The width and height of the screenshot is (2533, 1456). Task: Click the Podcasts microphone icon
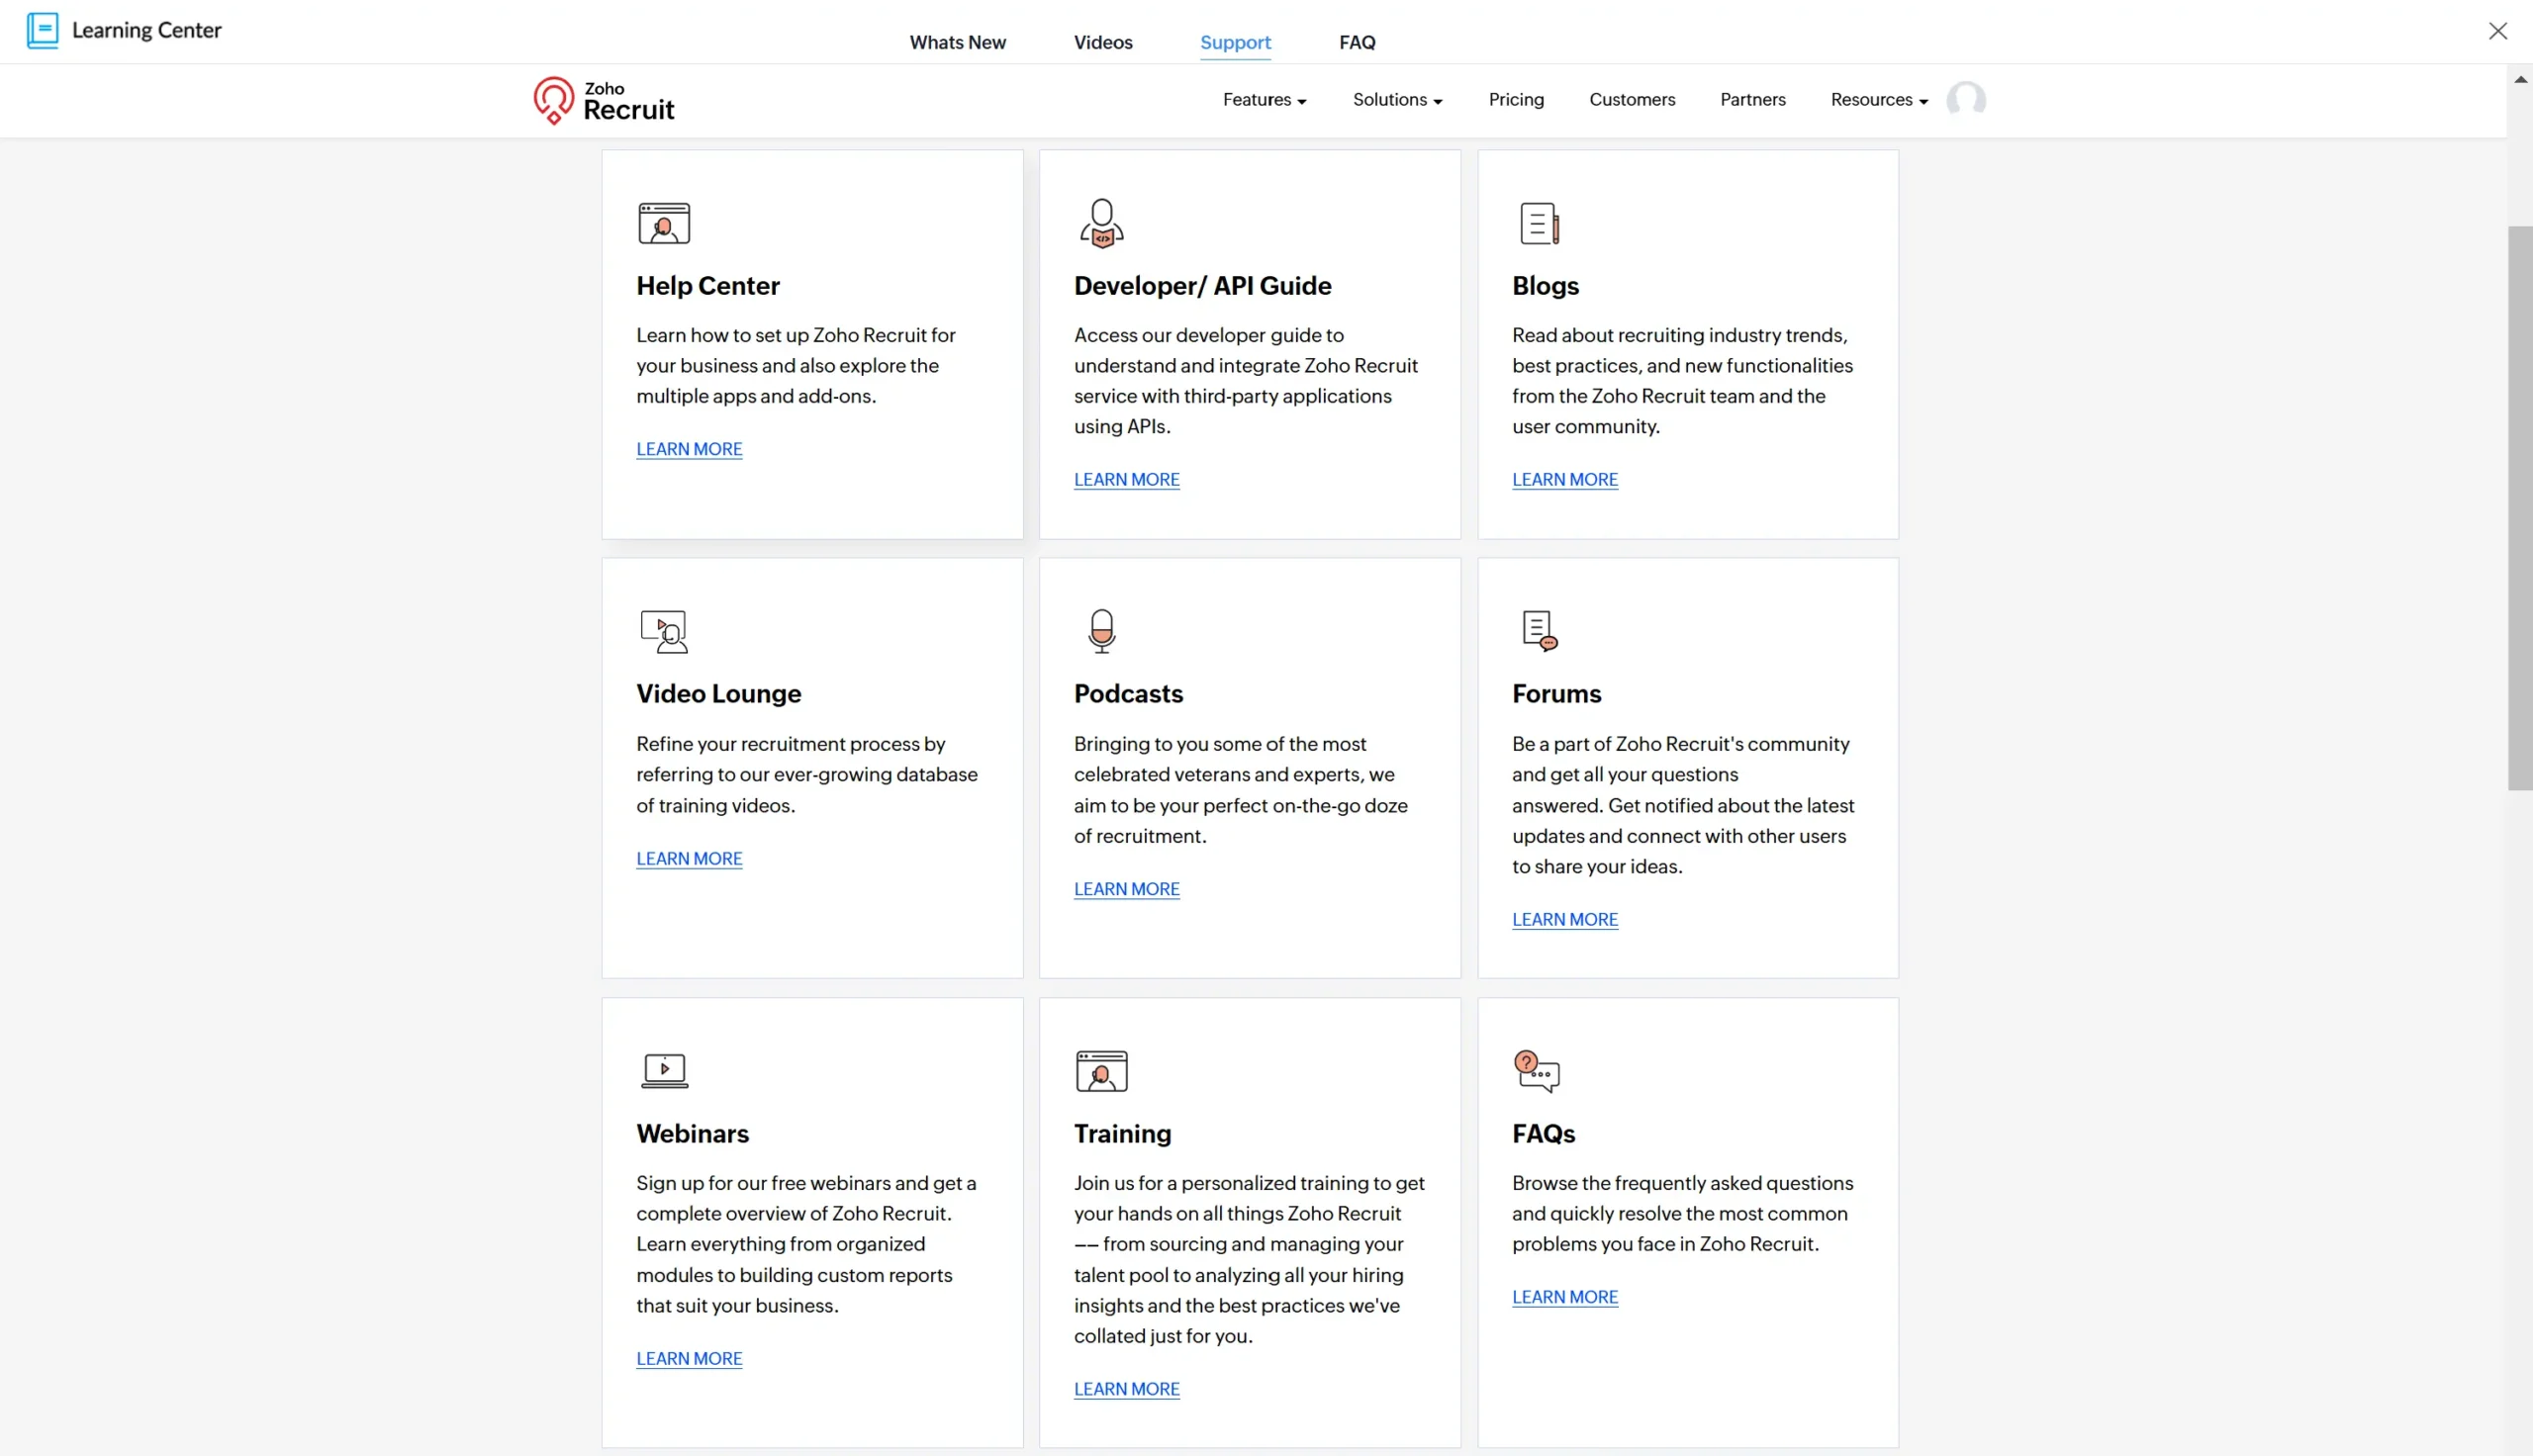[x=1101, y=630]
